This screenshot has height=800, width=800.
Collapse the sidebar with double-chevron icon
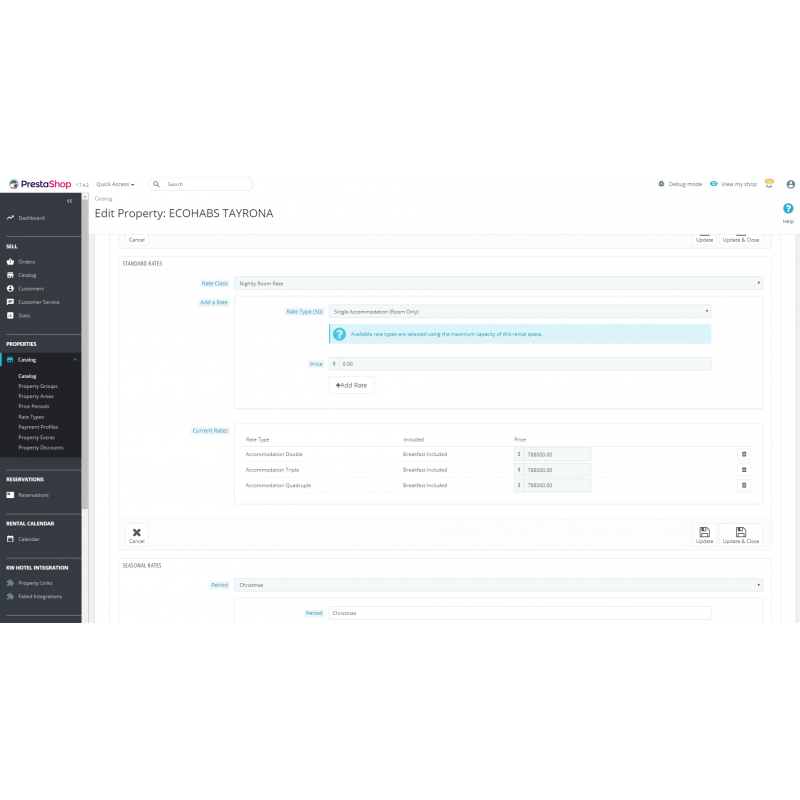coord(70,201)
